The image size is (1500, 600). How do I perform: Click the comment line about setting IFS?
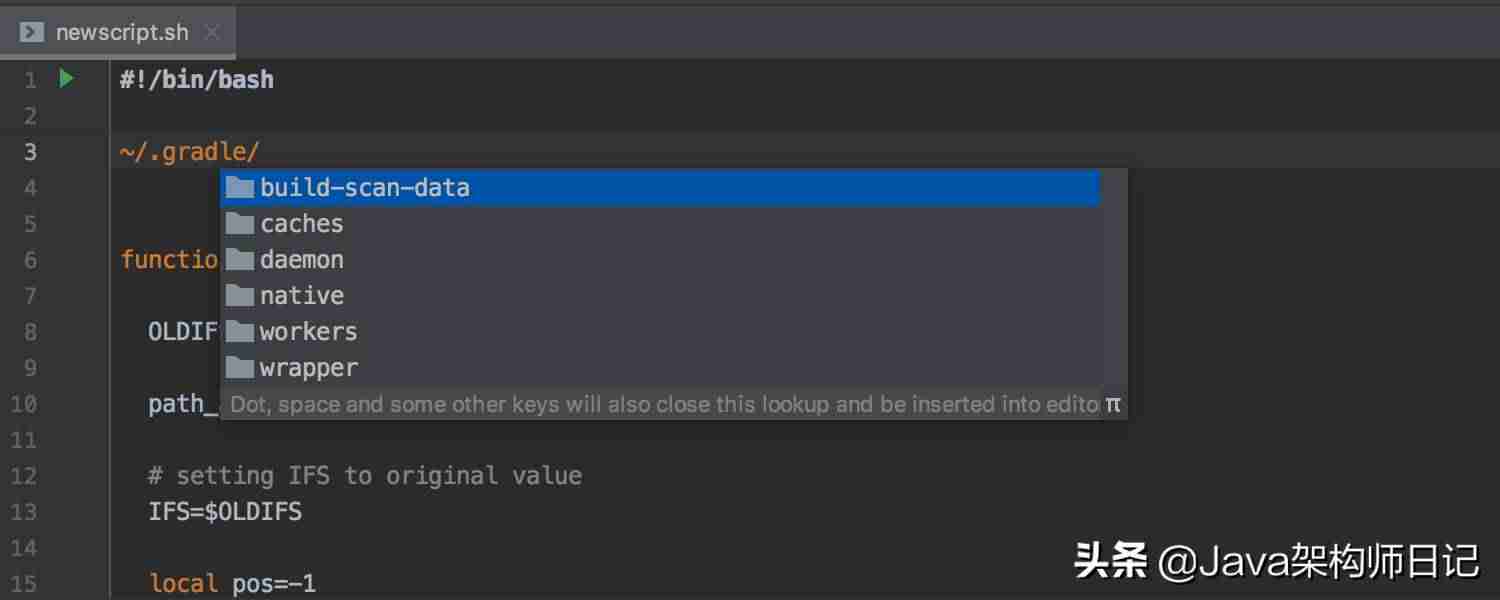coord(365,476)
